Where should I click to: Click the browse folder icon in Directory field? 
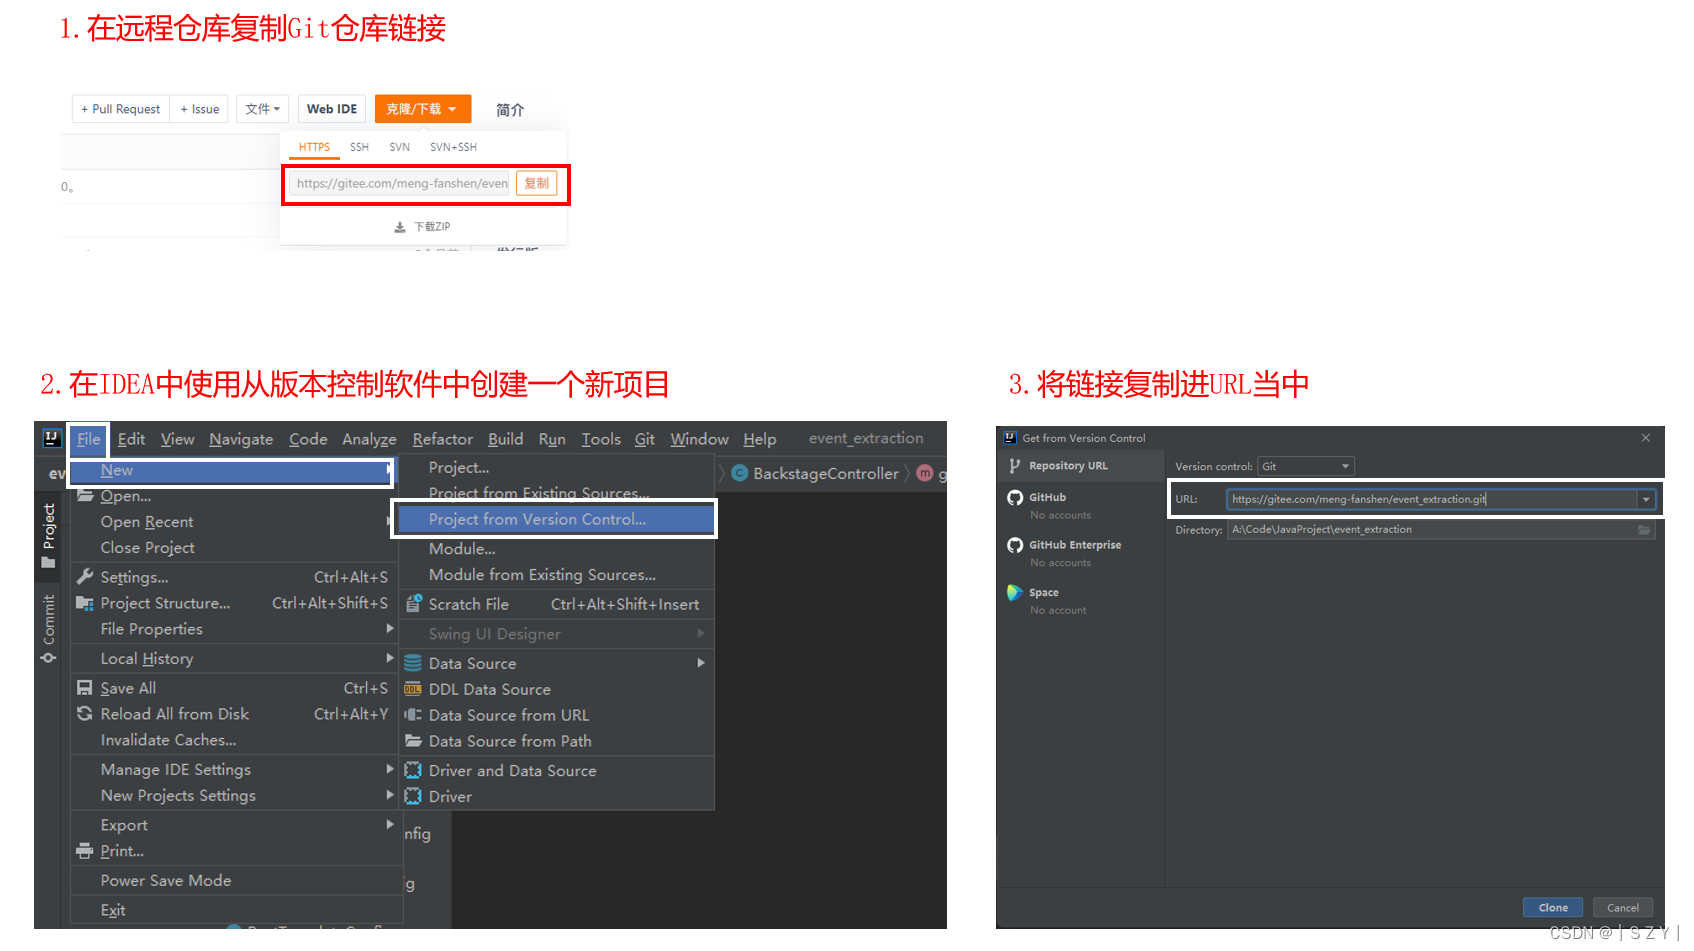(1644, 530)
